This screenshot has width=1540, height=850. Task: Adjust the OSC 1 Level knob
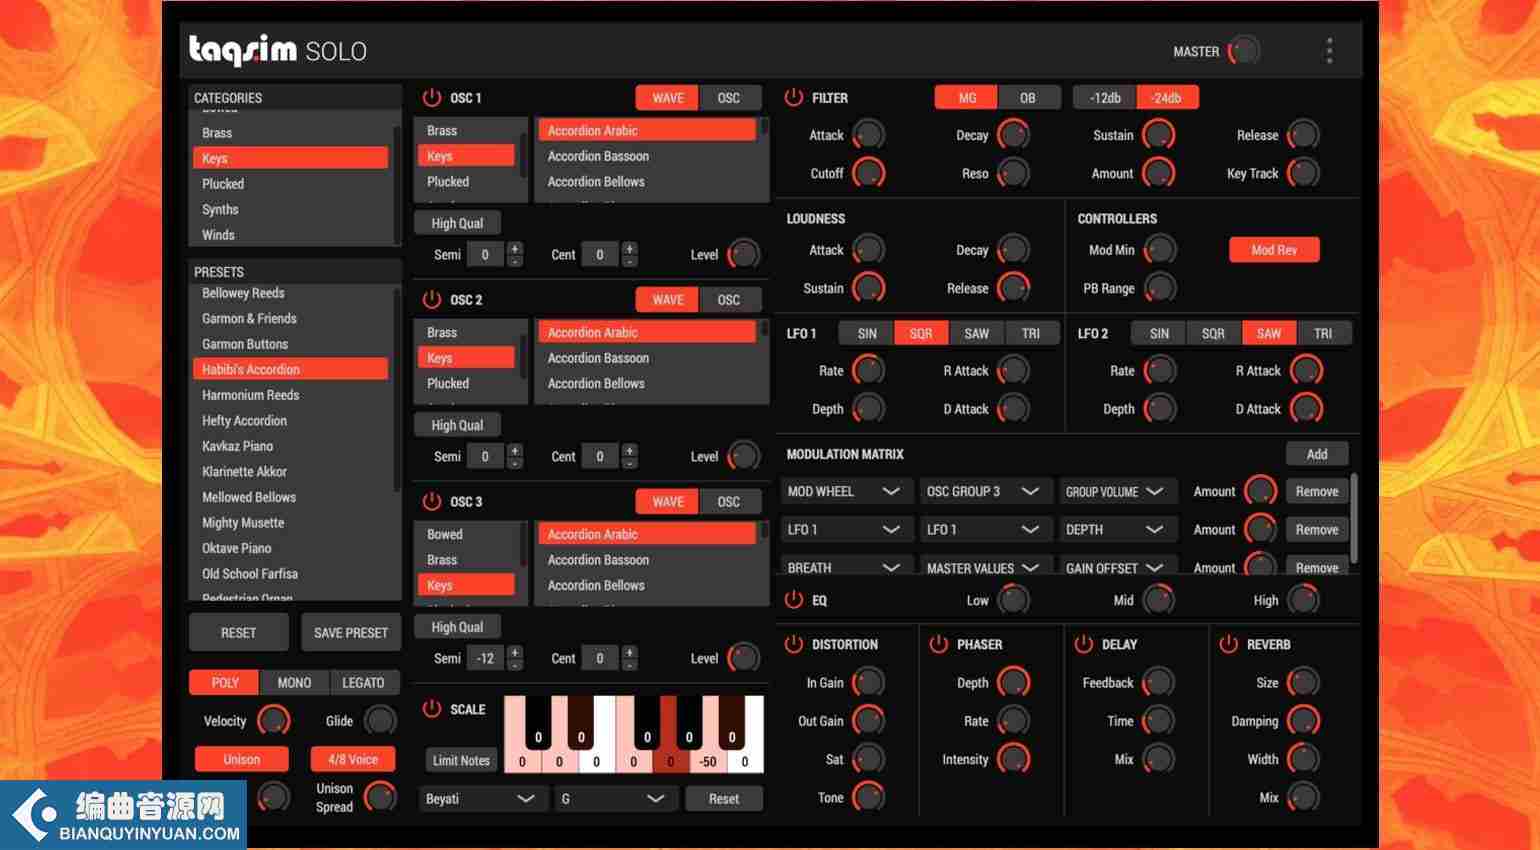click(x=743, y=254)
